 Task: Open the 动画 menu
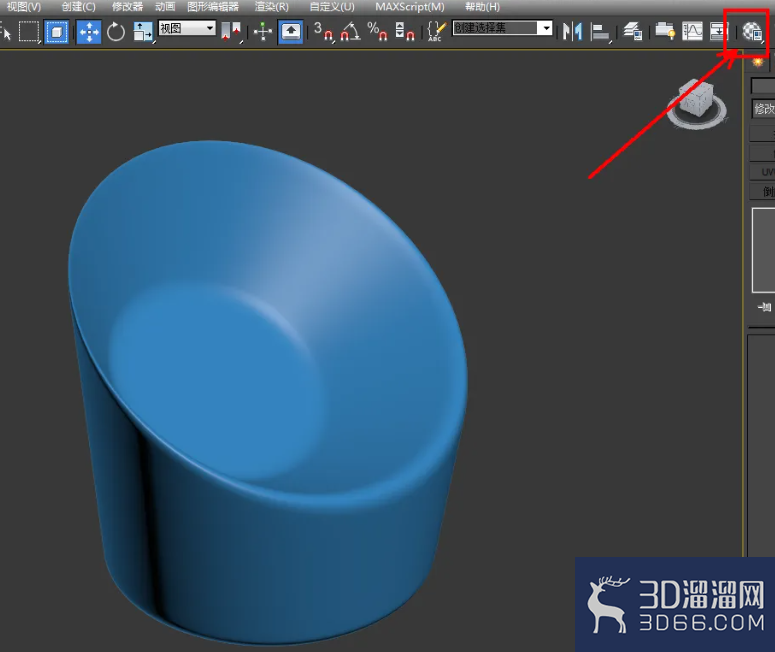[165, 7]
